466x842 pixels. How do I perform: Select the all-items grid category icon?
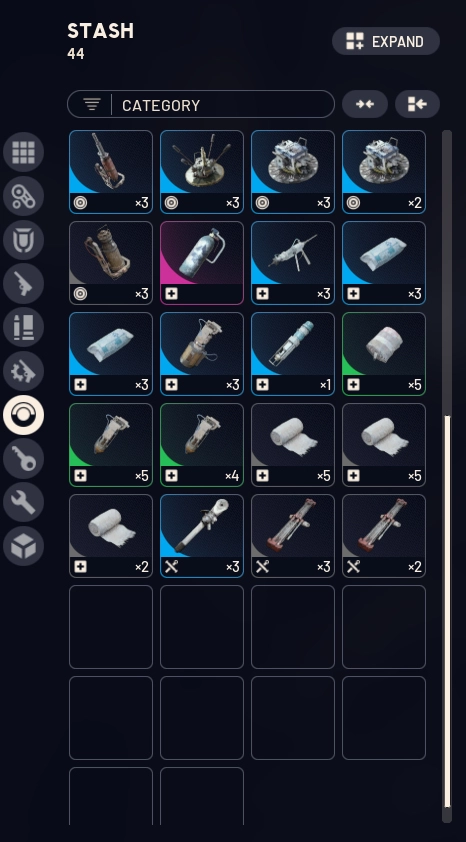[23, 152]
